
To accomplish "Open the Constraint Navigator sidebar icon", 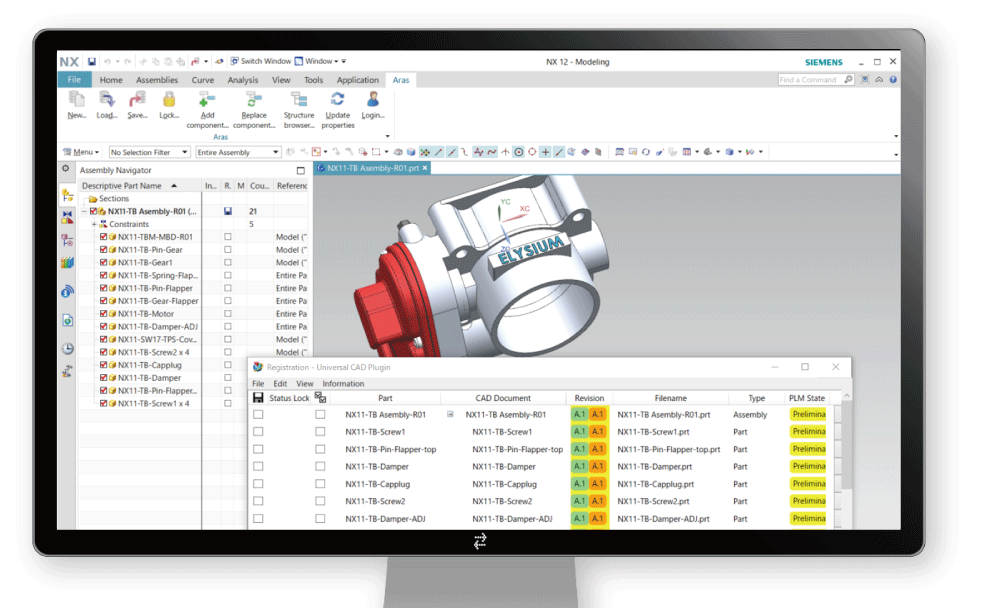I will click(67, 217).
